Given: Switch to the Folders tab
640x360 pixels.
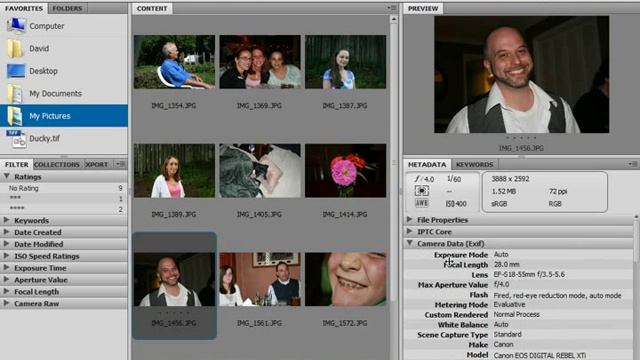Looking at the screenshot, I should click(67, 8).
